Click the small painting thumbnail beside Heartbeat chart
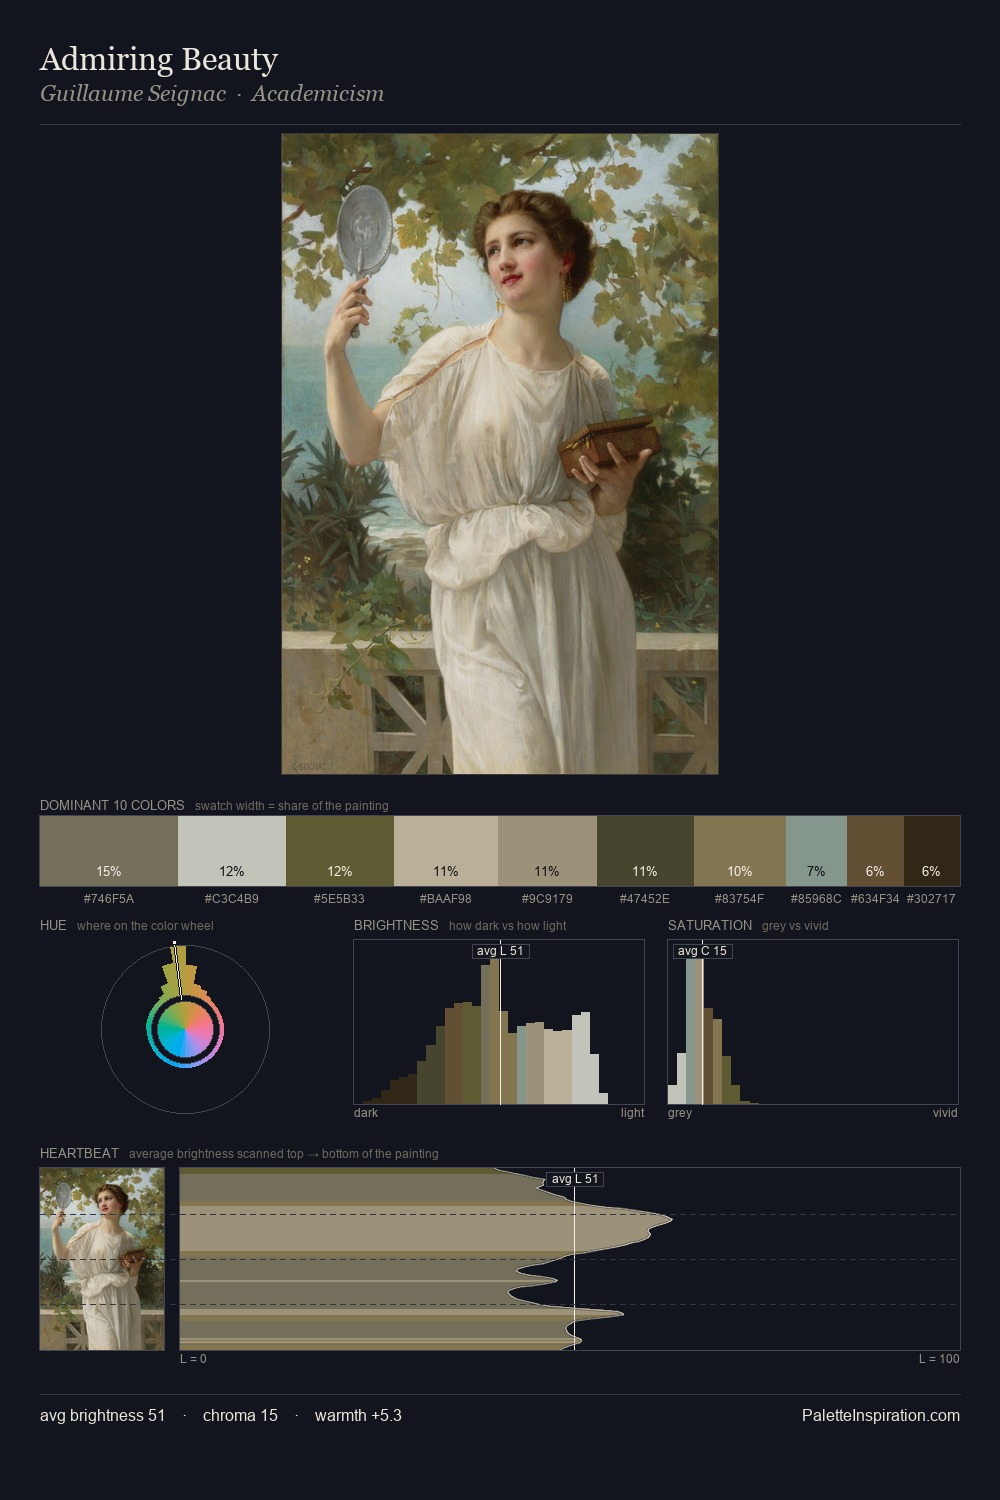The height and width of the screenshot is (1500, 1000). (102, 1259)
